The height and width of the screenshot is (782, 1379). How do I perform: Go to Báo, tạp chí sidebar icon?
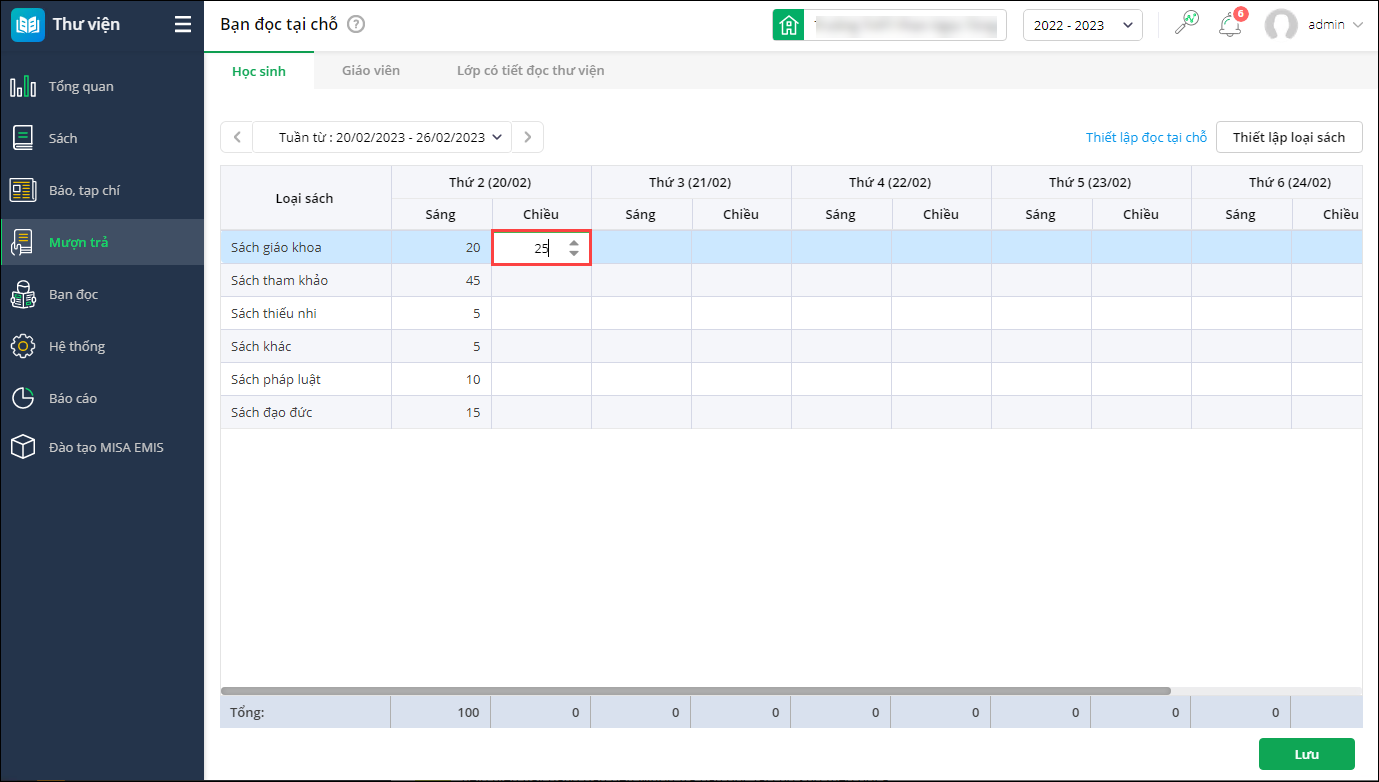click(23, 190)
